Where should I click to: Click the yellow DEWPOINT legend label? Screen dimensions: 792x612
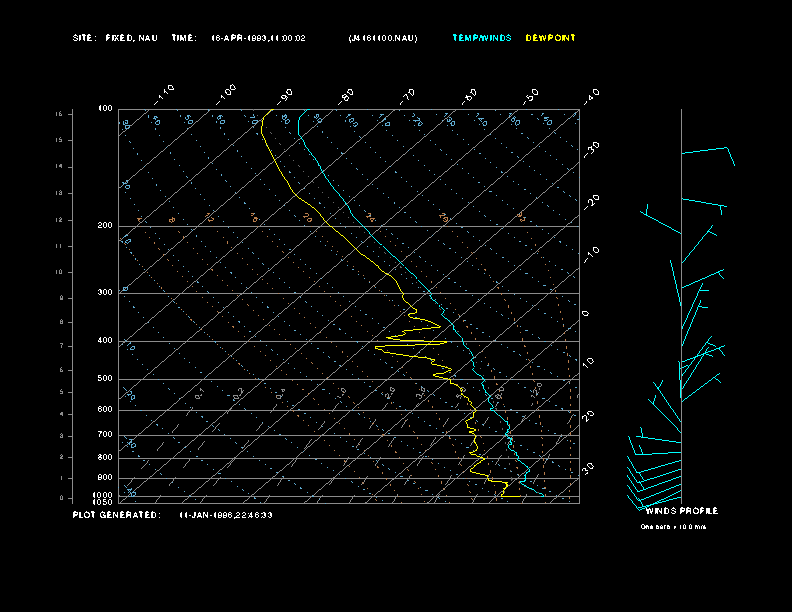point(550,38)
